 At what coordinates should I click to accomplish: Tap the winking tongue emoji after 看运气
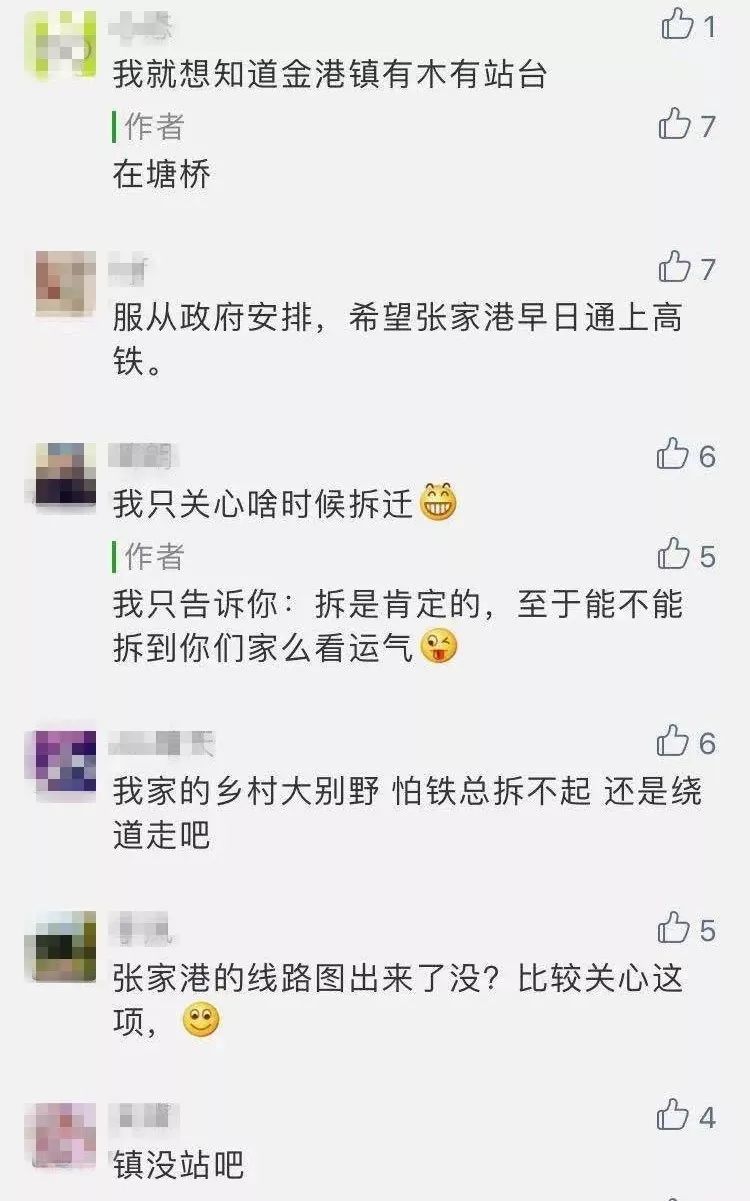point(438,647)
